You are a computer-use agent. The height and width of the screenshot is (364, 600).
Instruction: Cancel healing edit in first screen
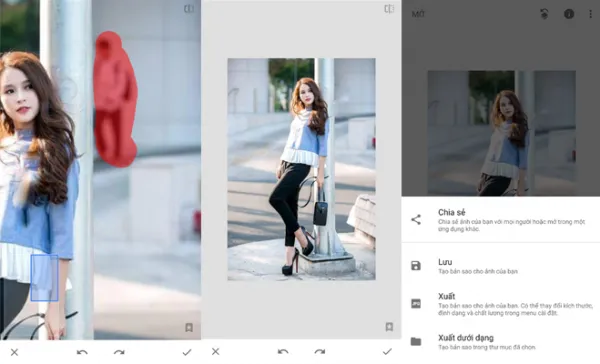(x=15, y=352)
